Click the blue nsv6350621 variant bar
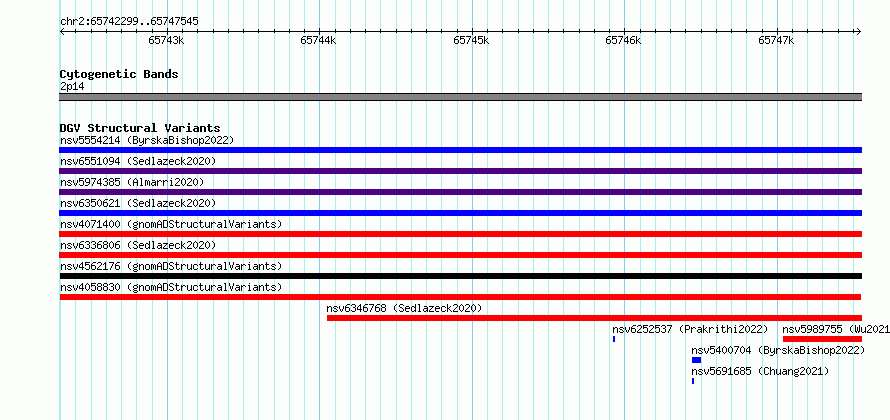 pyautogui.click(x=461, y=213)
